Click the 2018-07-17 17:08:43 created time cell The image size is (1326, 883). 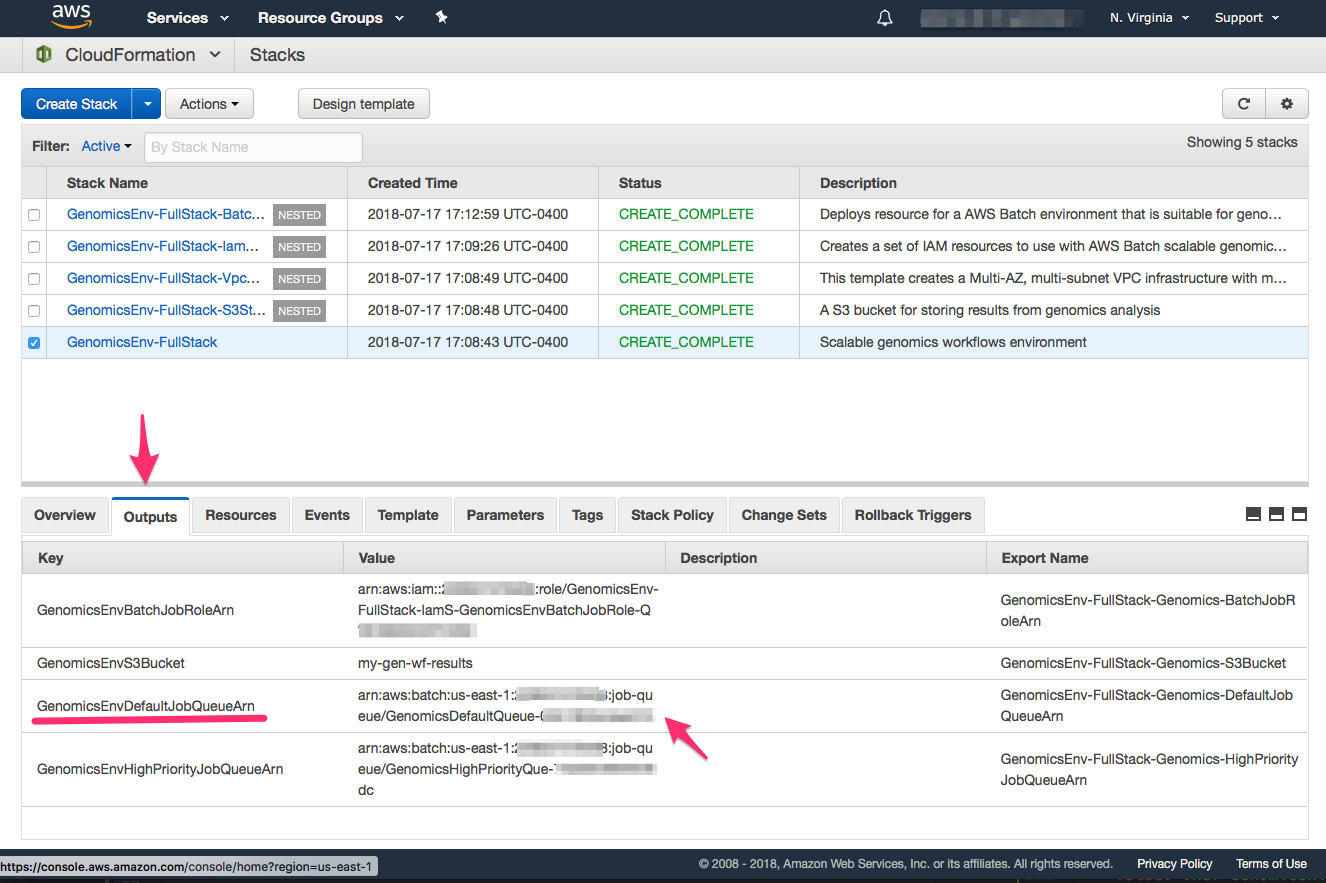tap(468, 342)
